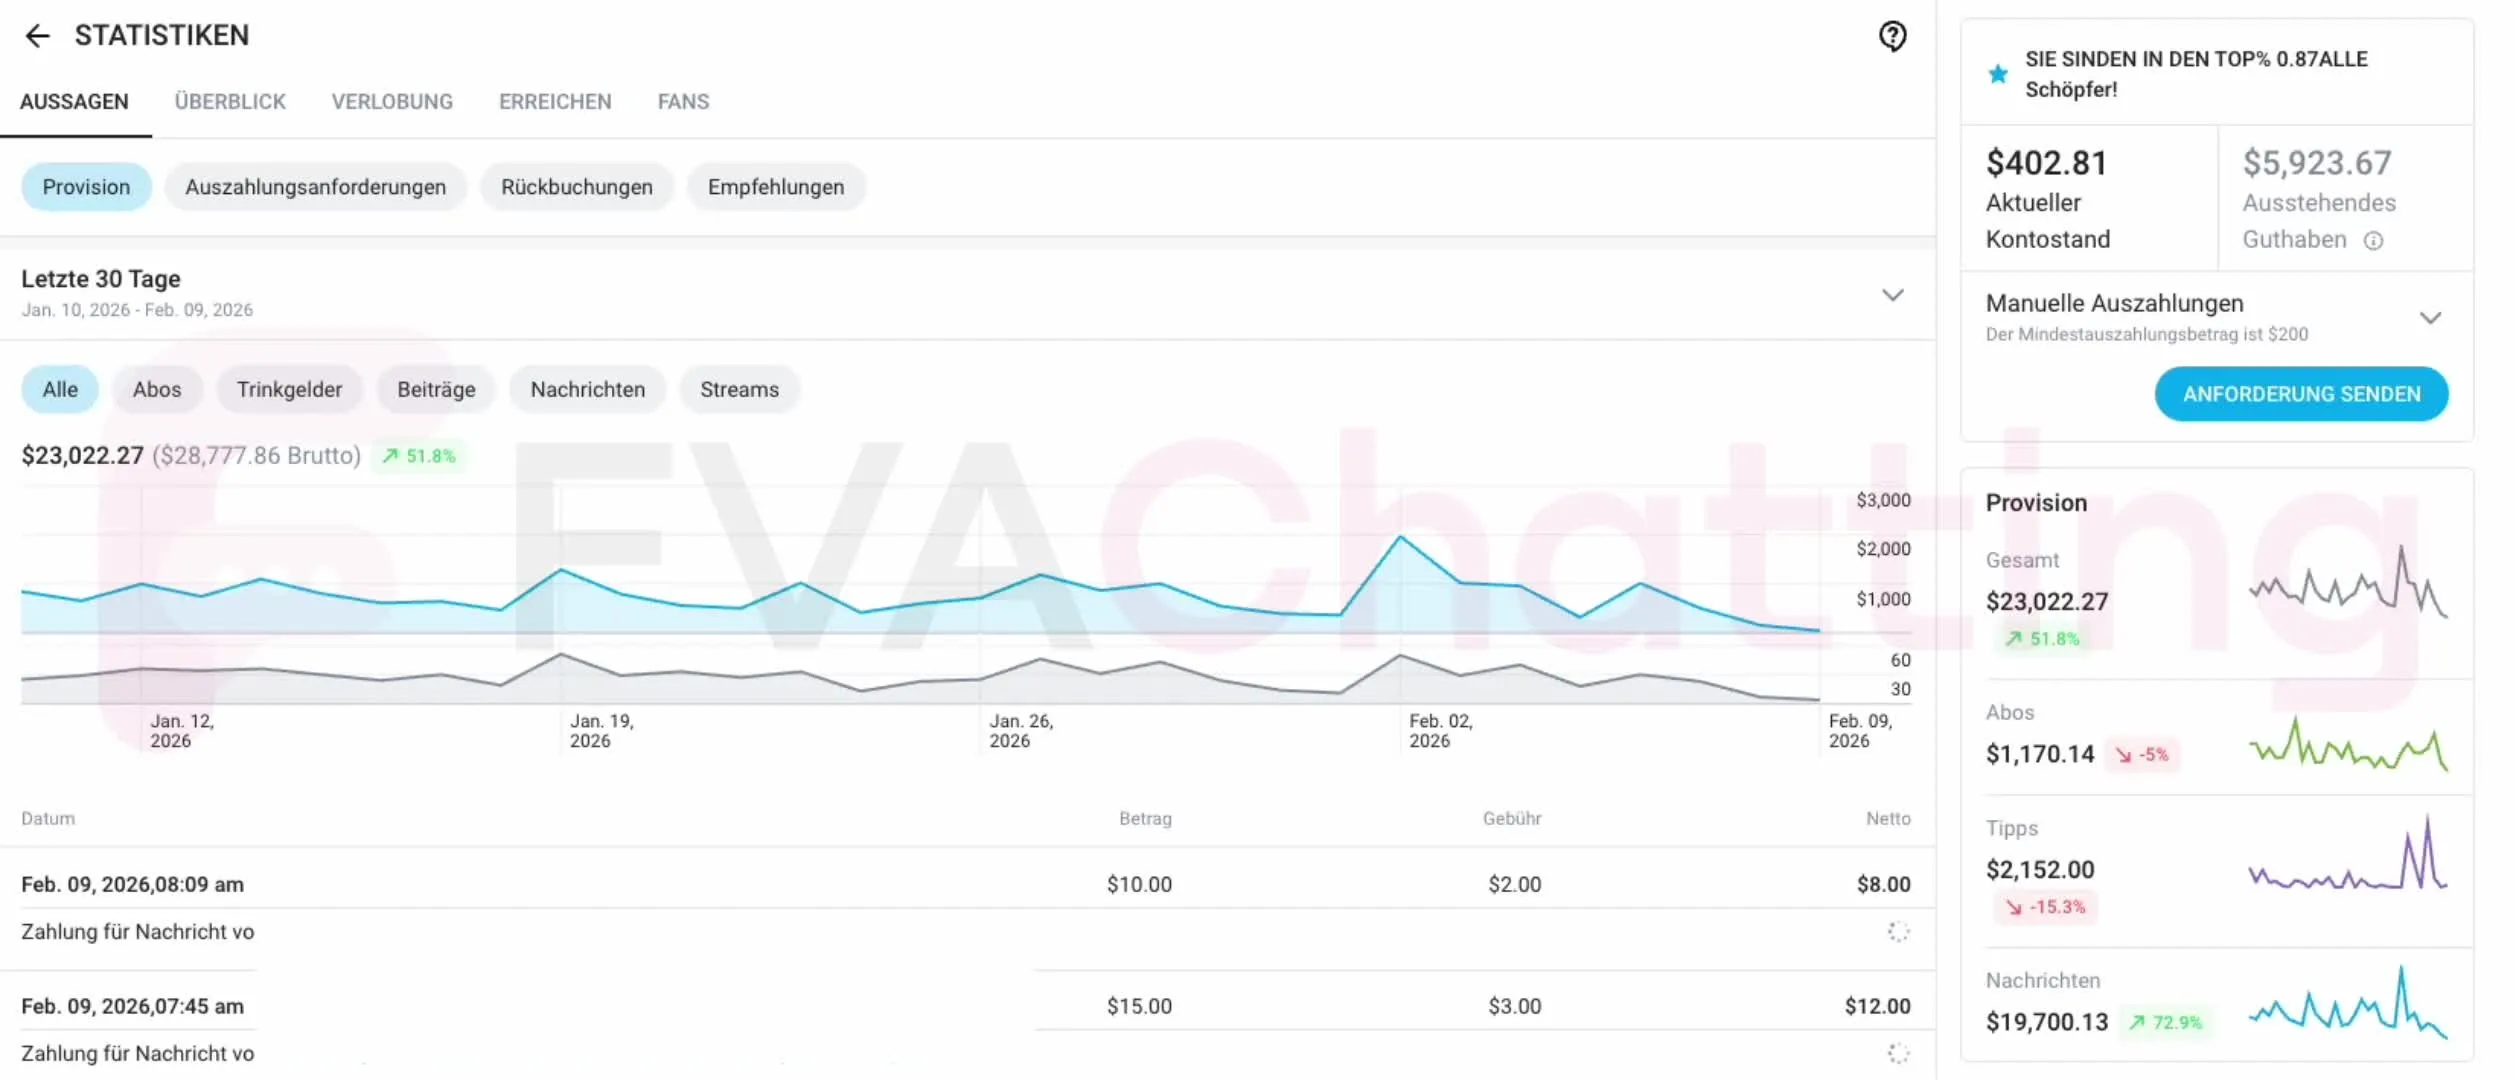Screen dimensions: 2516x1080
Task: Click the back arrow beside STATISTIKEN
Action: (37, 36)
